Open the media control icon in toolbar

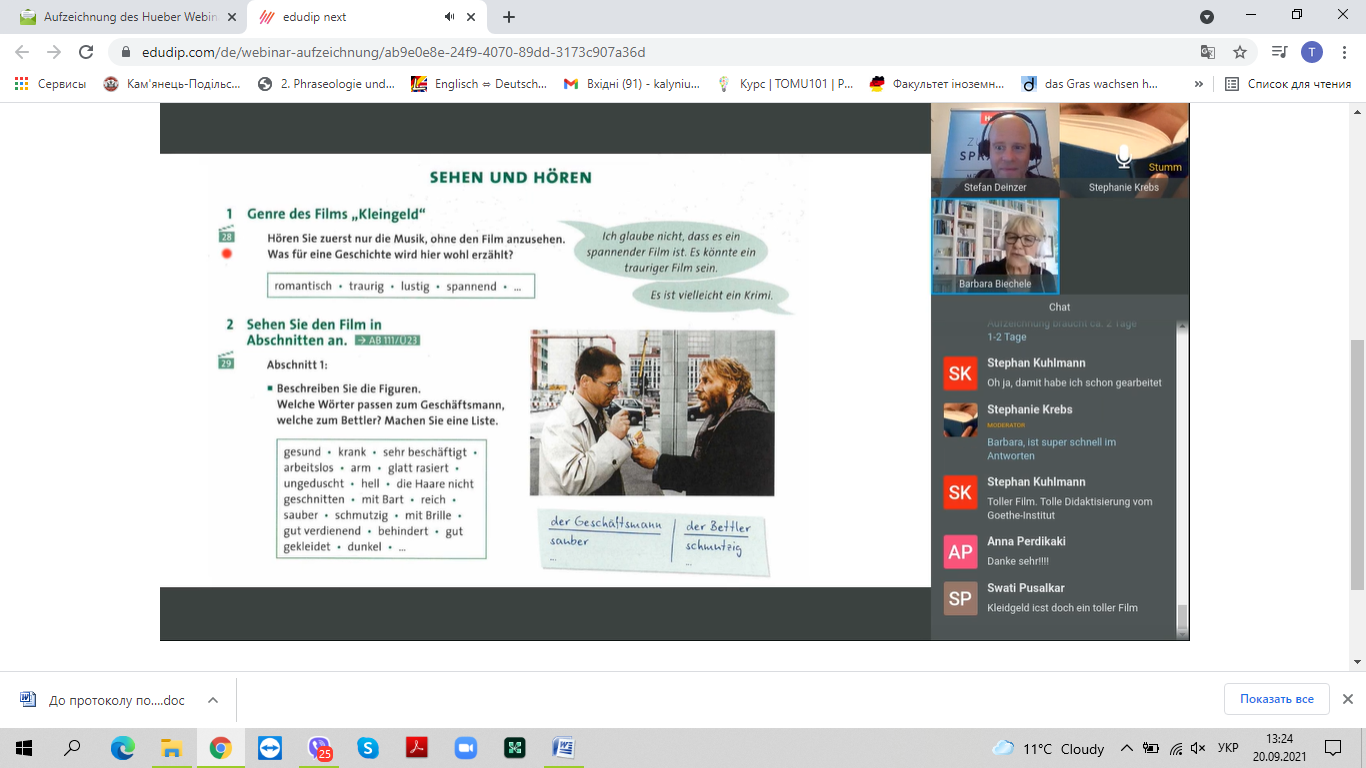[1279, 52]
